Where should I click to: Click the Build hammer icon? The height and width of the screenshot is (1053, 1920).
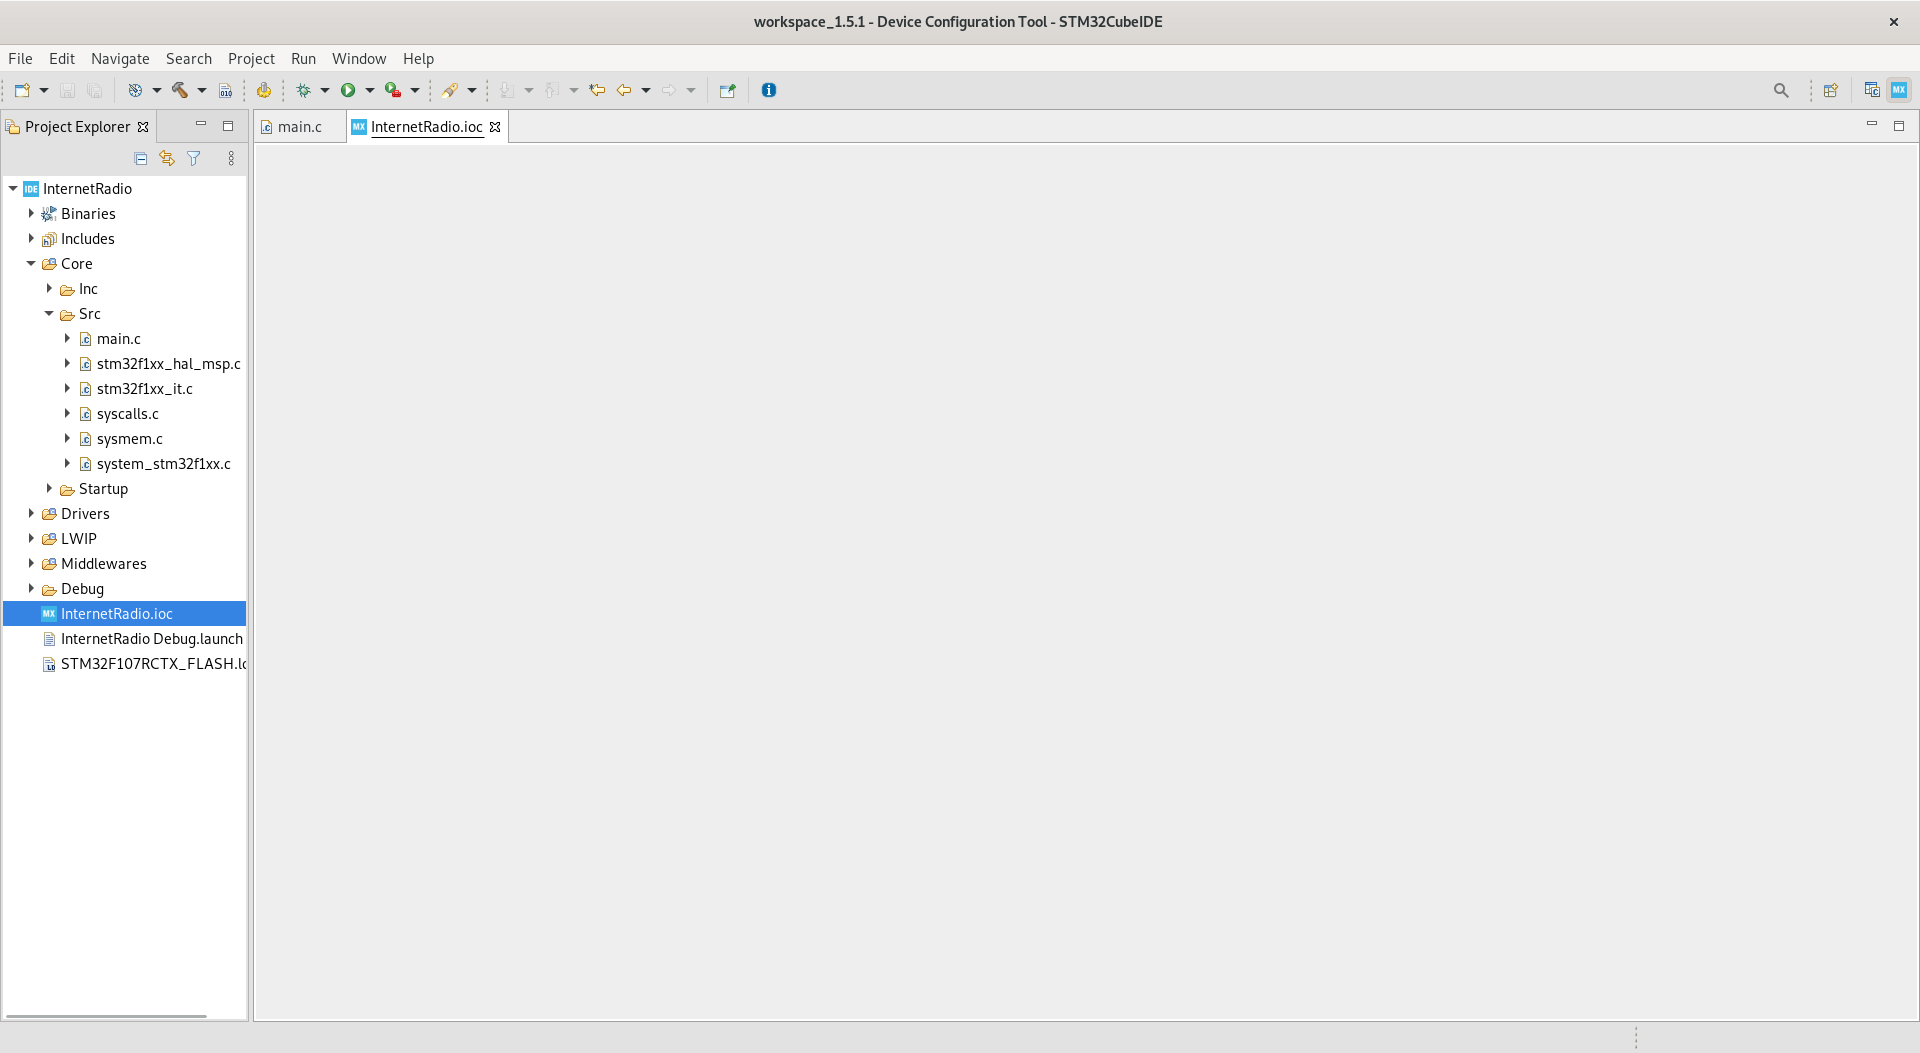180,90
